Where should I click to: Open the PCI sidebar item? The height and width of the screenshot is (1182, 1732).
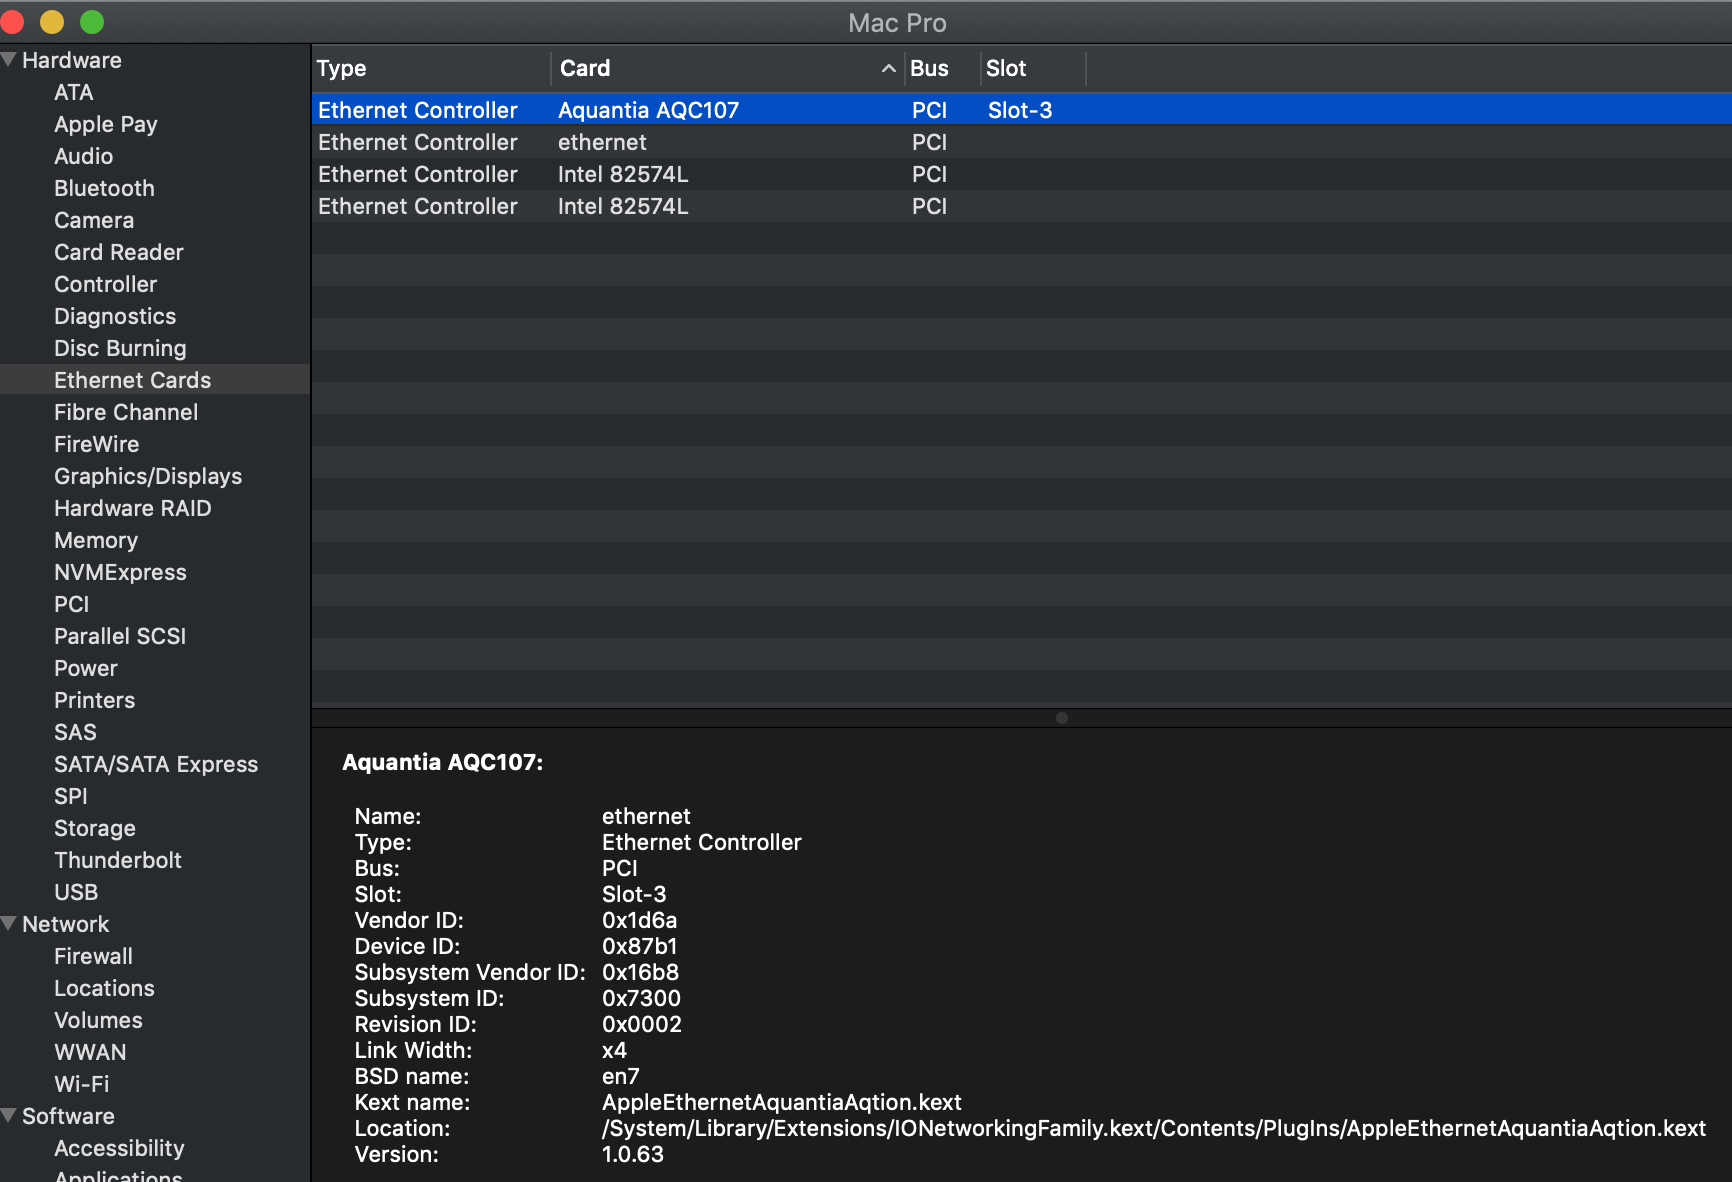[x=72, y=604]
